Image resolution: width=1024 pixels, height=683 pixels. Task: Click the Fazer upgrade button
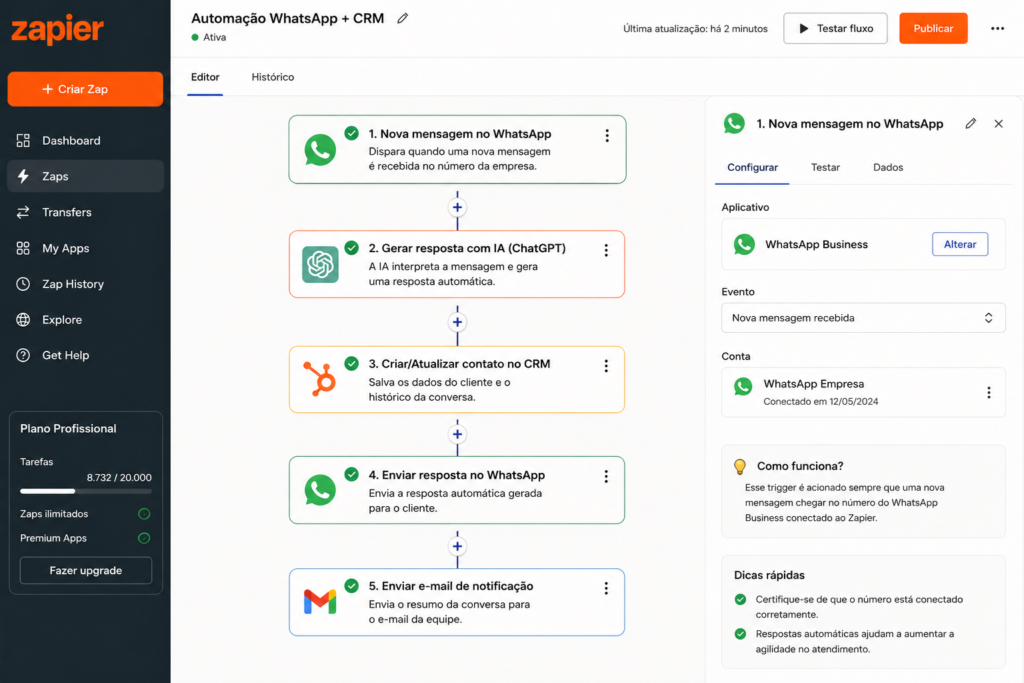pyautogui.click(x=86, y=570)
